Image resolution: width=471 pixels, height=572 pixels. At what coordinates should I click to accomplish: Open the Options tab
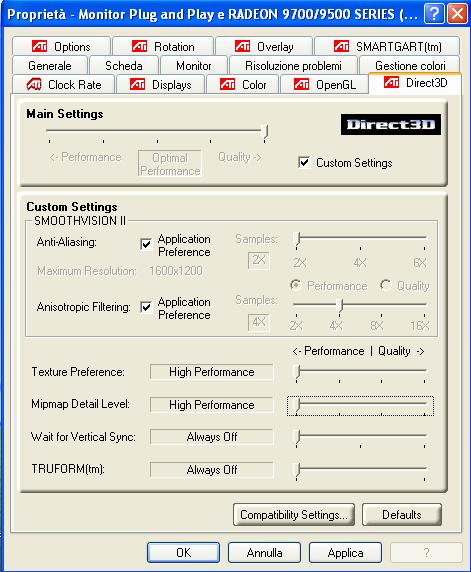61,46
